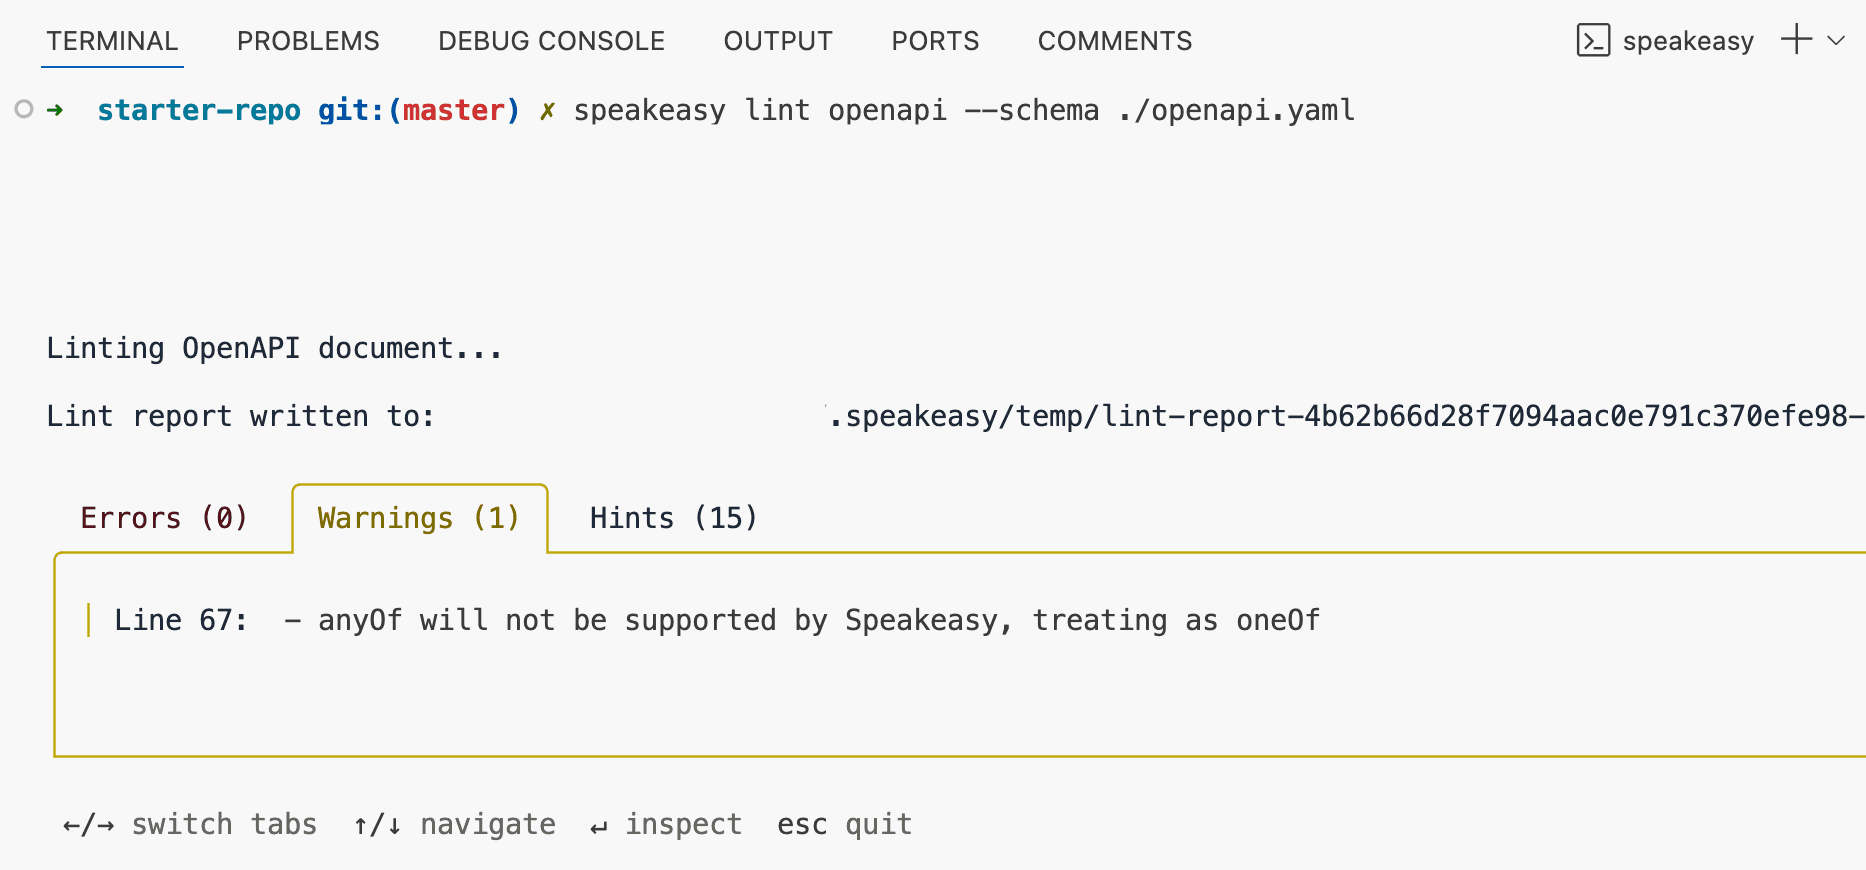Image resolution: width=1866 pixels, height=870 pixels.
Task: Click the command status circle indicator
Action: (x=24, y=109)
